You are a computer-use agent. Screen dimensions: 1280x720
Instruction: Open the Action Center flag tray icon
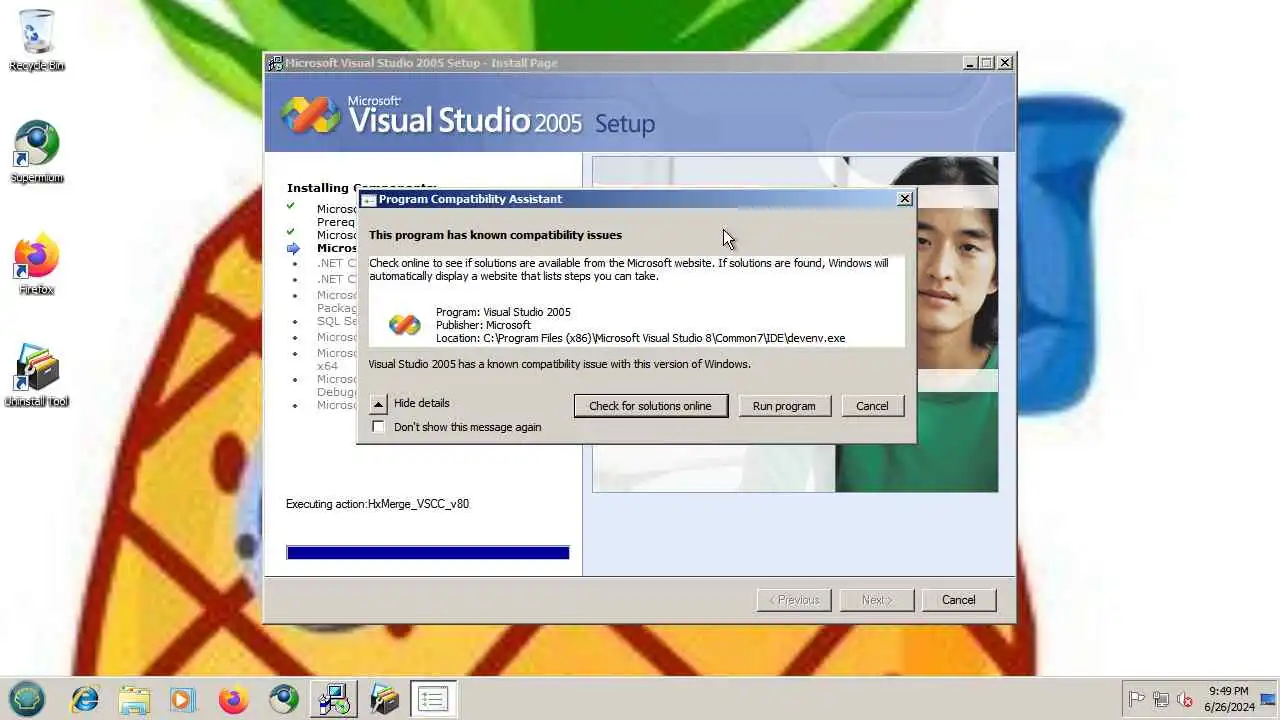1136,700
